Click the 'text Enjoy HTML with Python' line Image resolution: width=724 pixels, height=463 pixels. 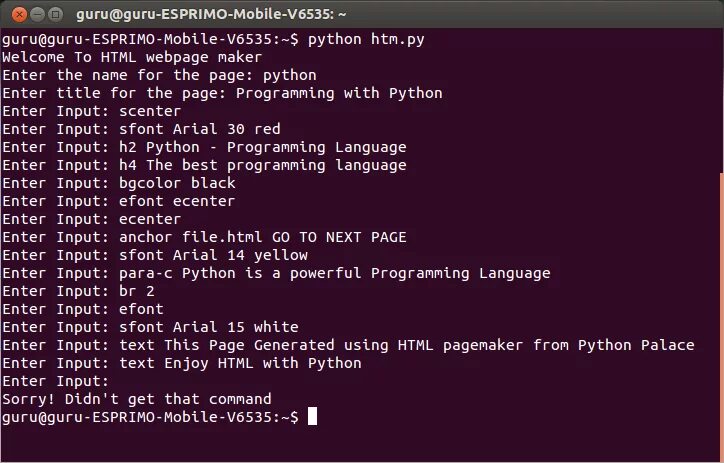(239, 363)
